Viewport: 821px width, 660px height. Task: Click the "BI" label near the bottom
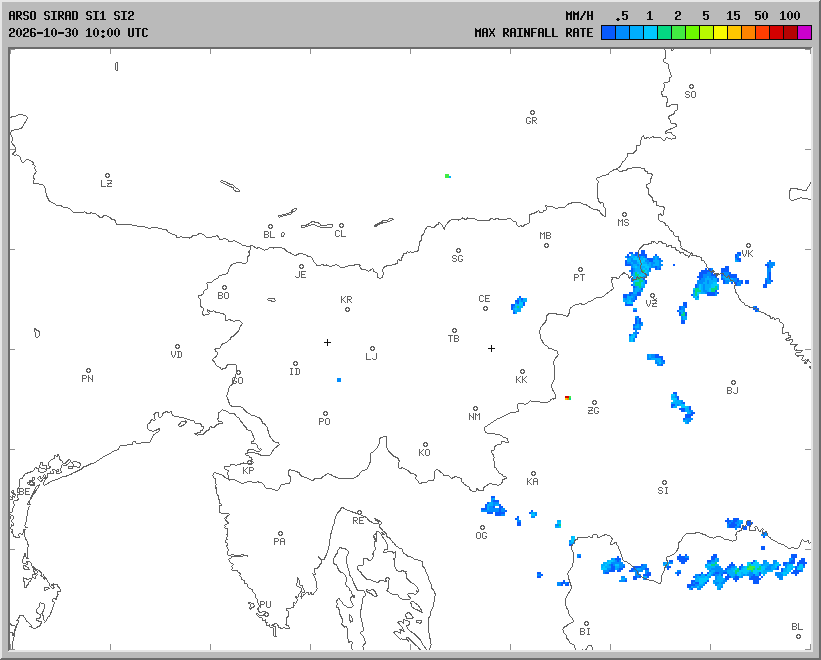585,631
